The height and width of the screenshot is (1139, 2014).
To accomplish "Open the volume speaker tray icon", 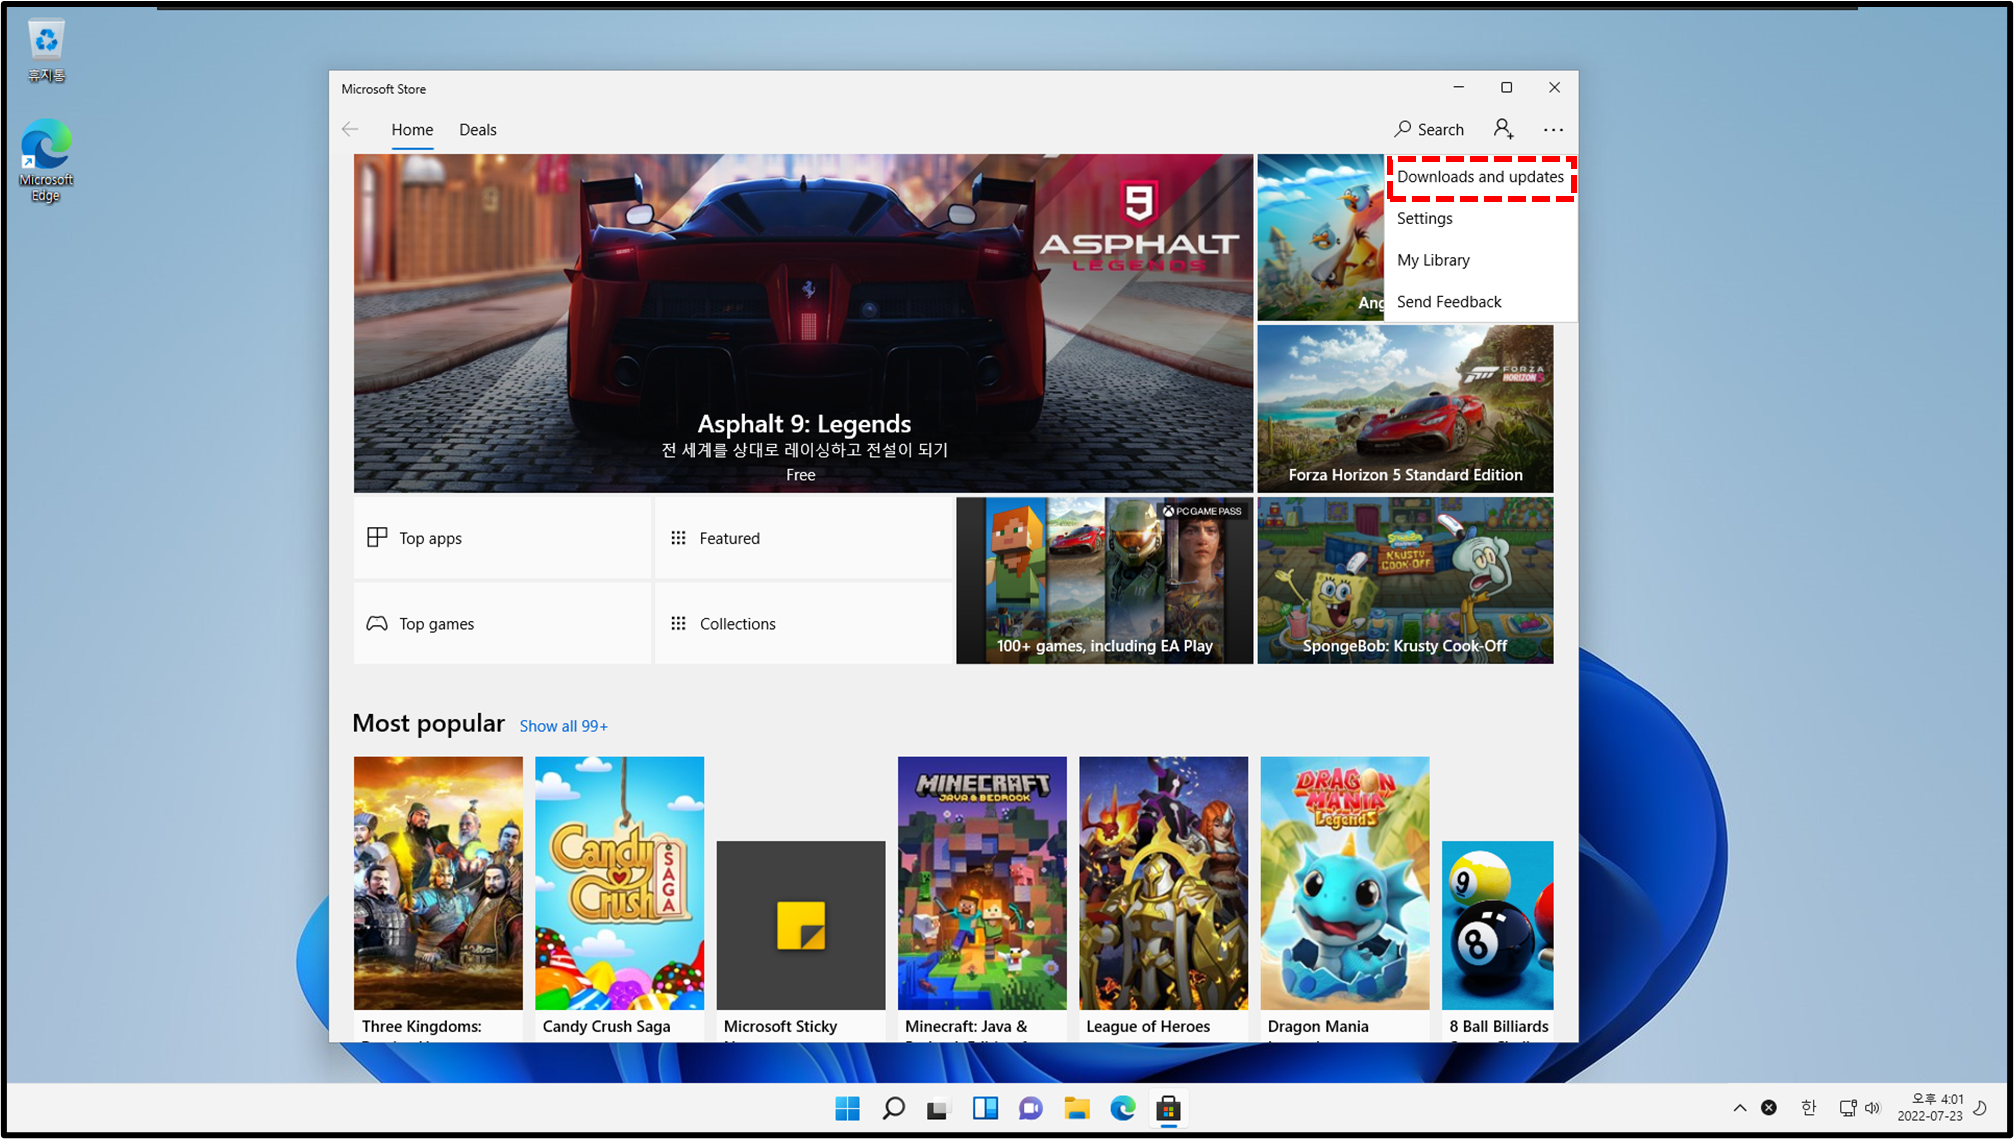I will 1873,1108.
